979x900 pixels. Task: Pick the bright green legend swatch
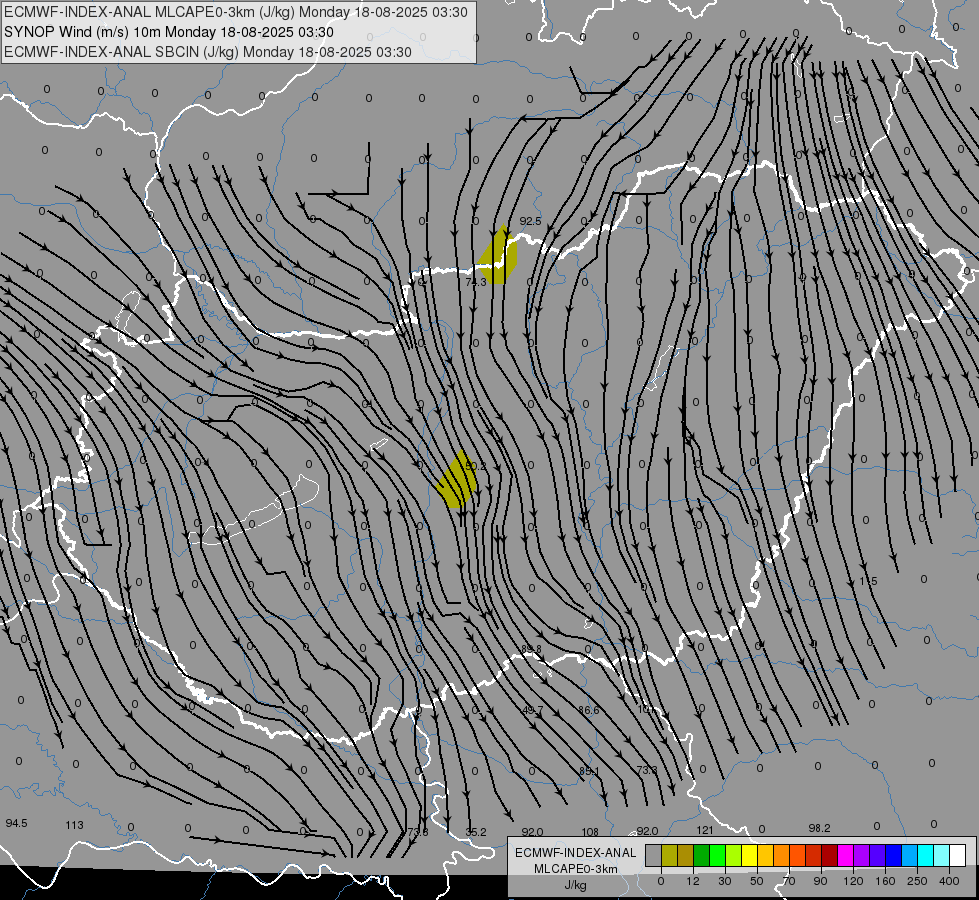pos(717,856)
